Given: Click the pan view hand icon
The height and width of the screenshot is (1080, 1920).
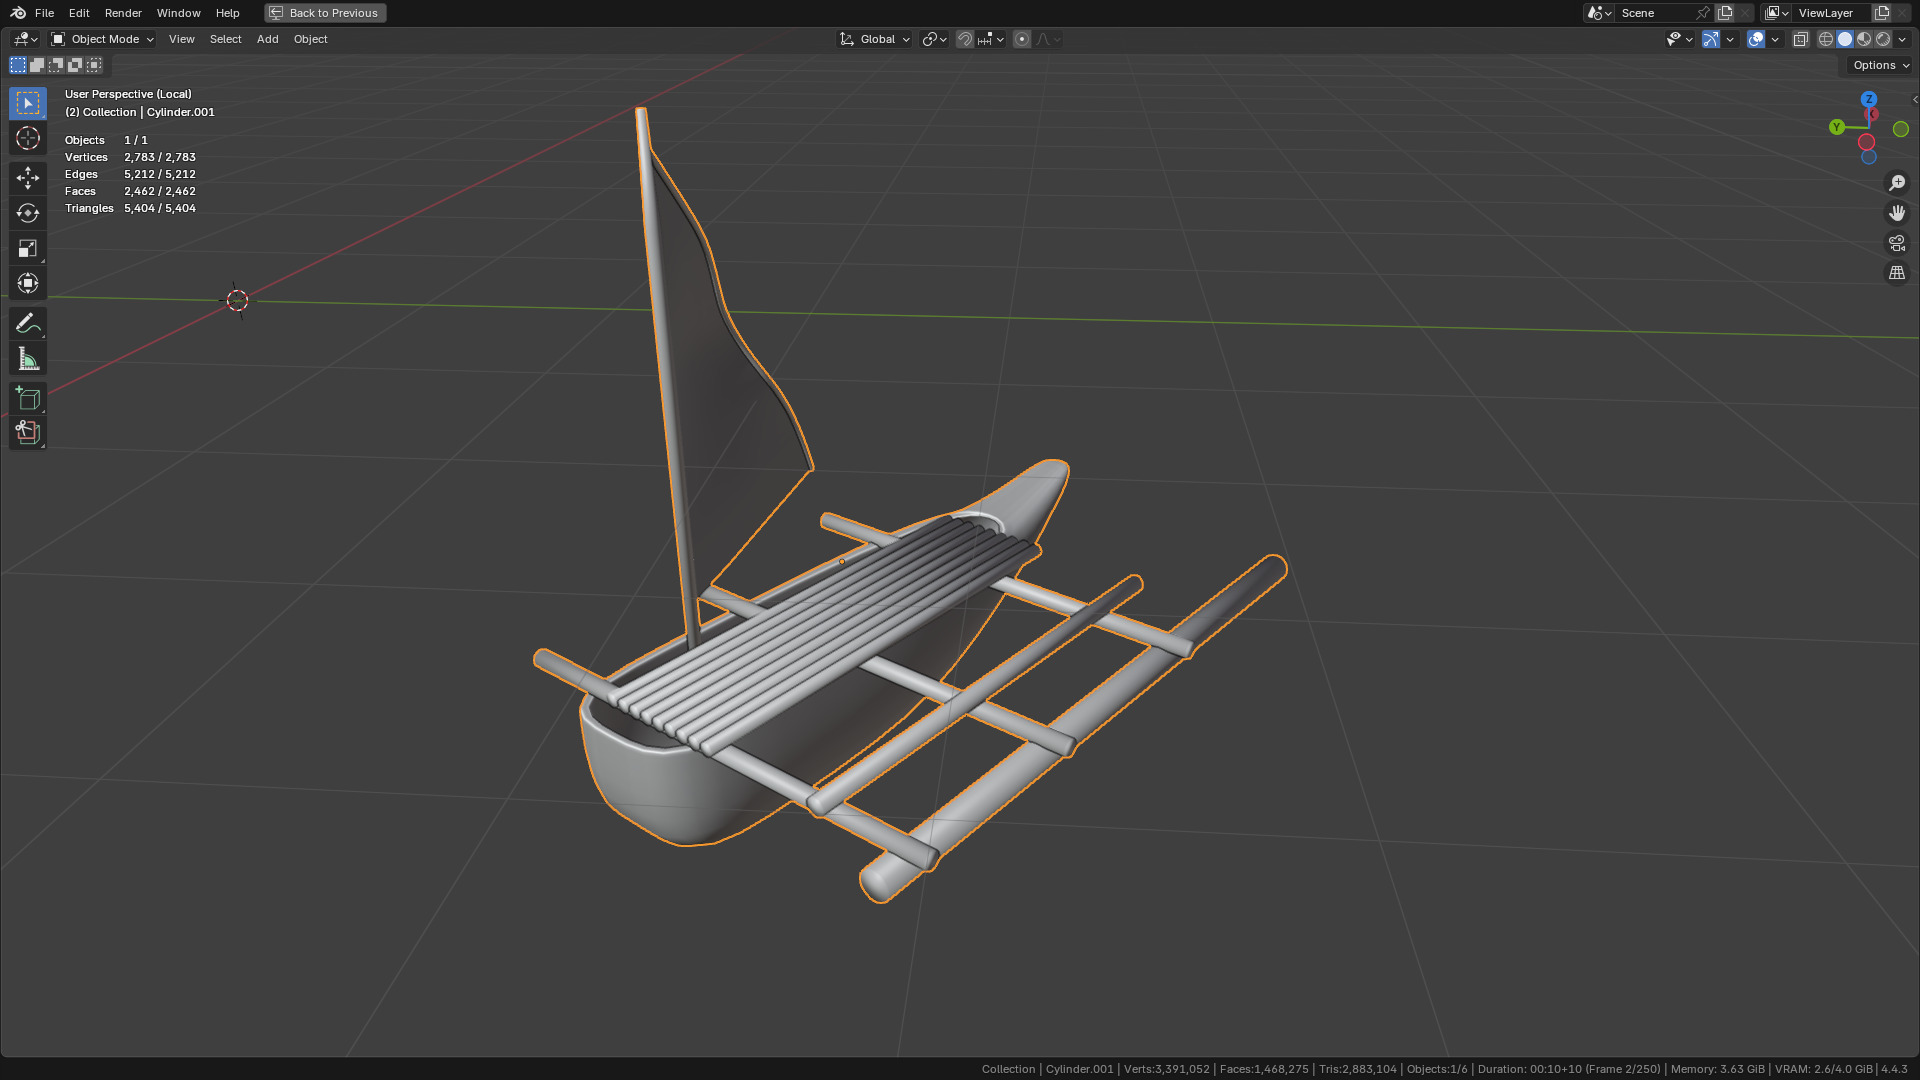Looking at the screenshot, I should tap(1896, 213).
